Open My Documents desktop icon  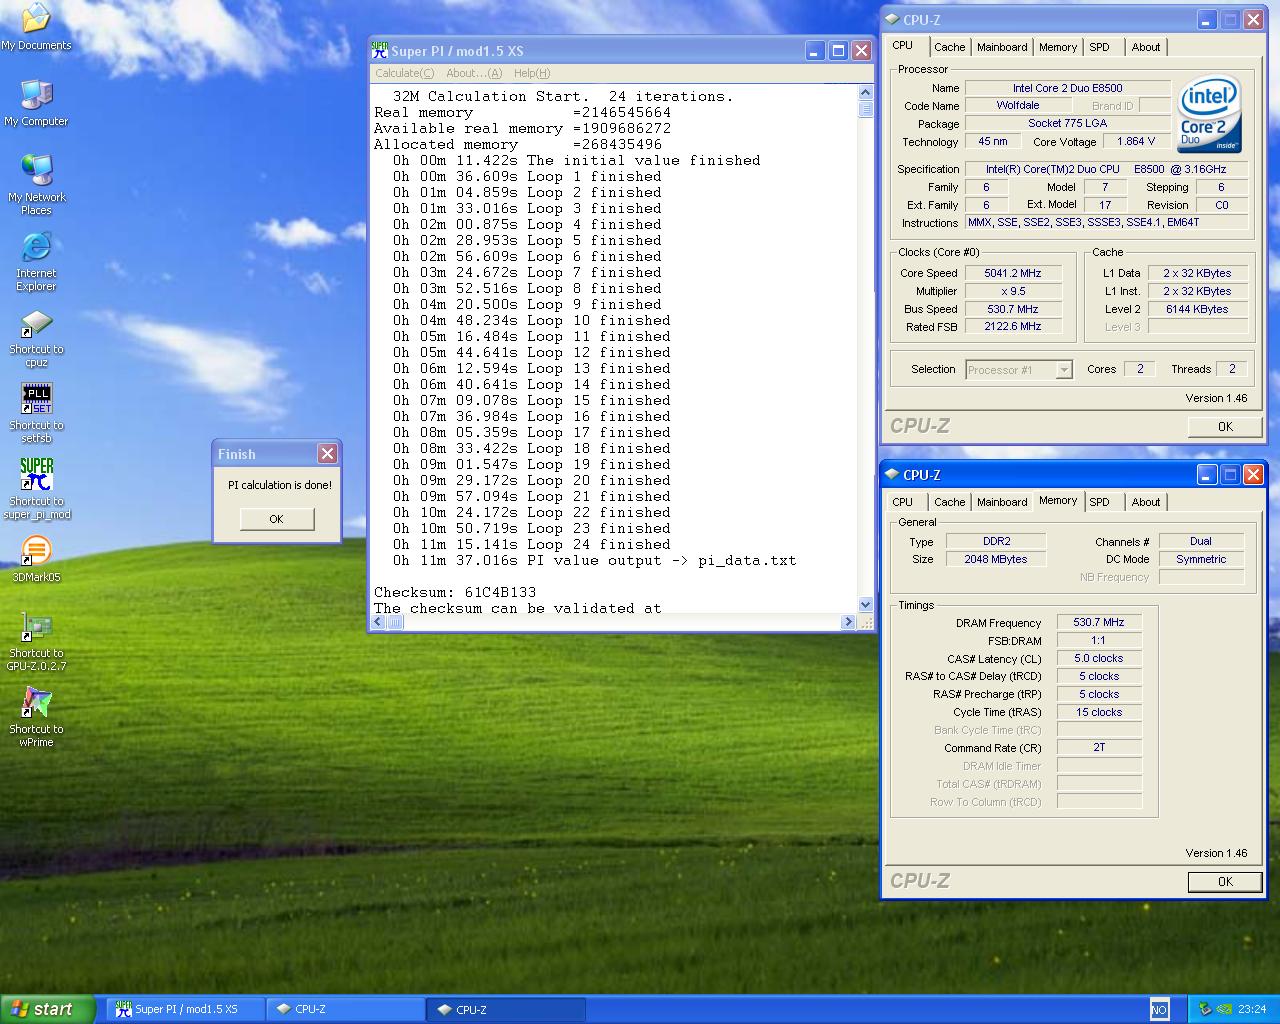point(36,26)
